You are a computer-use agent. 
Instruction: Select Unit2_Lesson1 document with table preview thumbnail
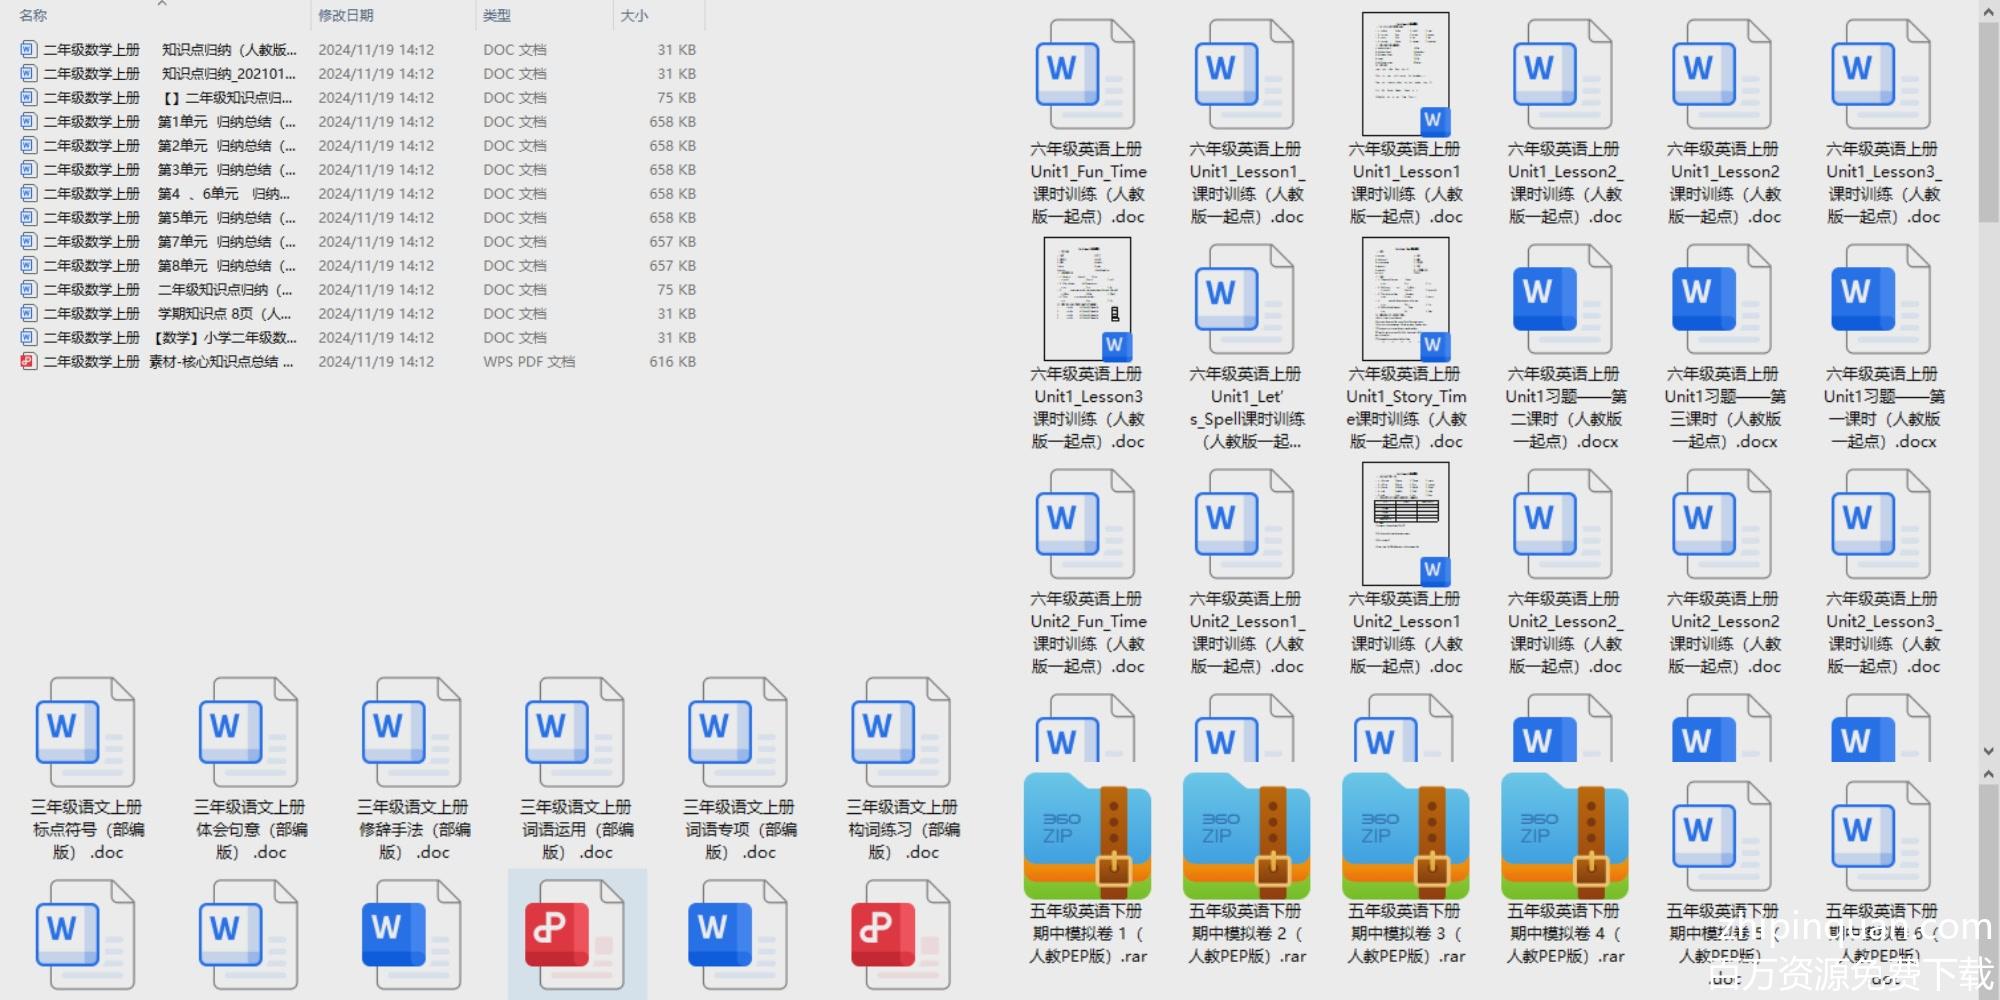[1405, 523]
